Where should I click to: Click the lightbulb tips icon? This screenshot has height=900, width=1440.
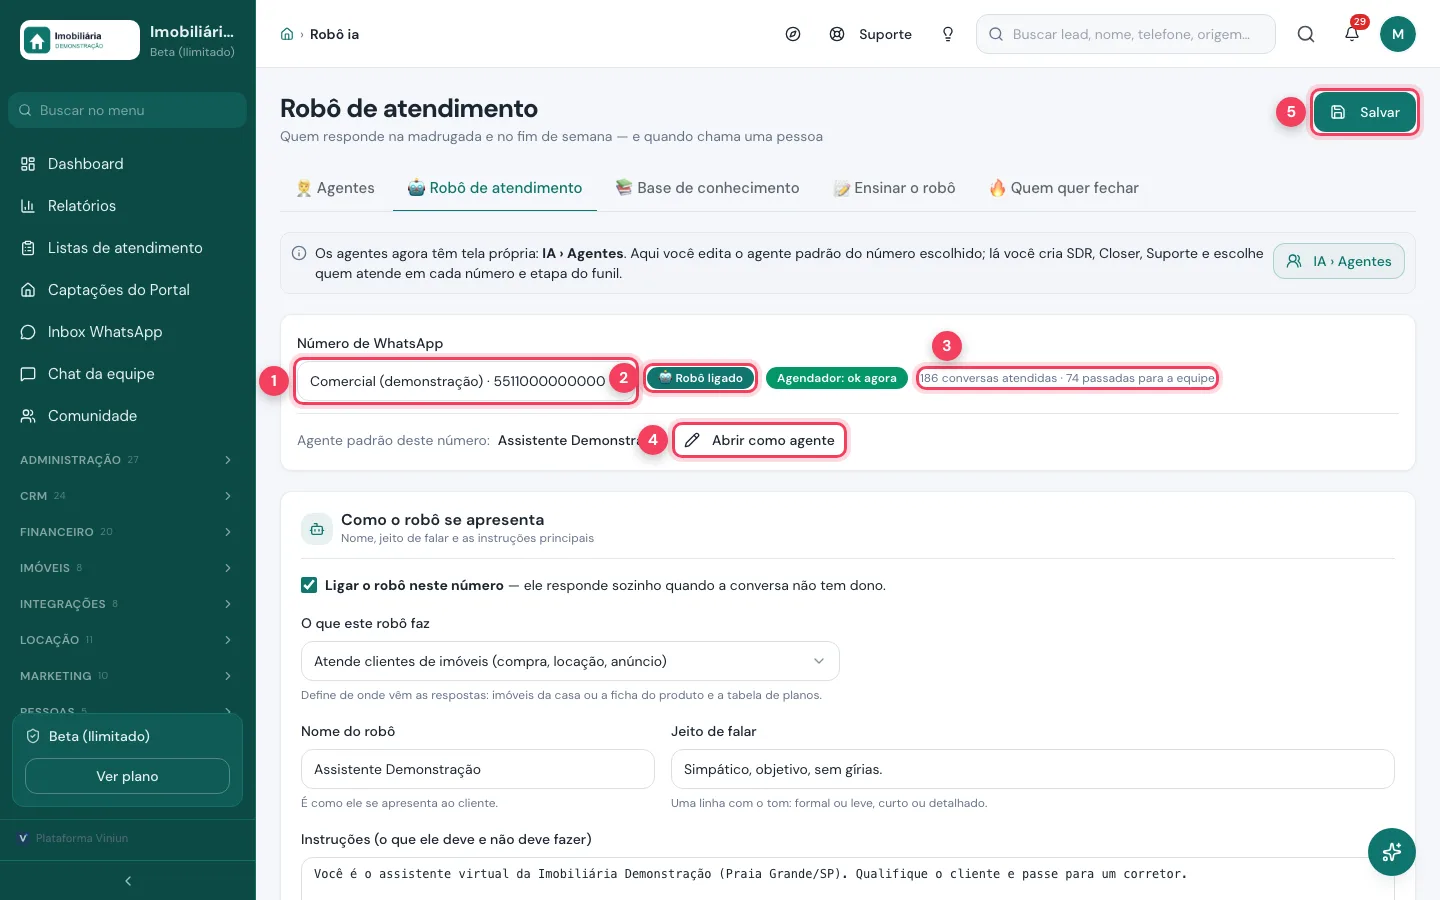(948, 34)
